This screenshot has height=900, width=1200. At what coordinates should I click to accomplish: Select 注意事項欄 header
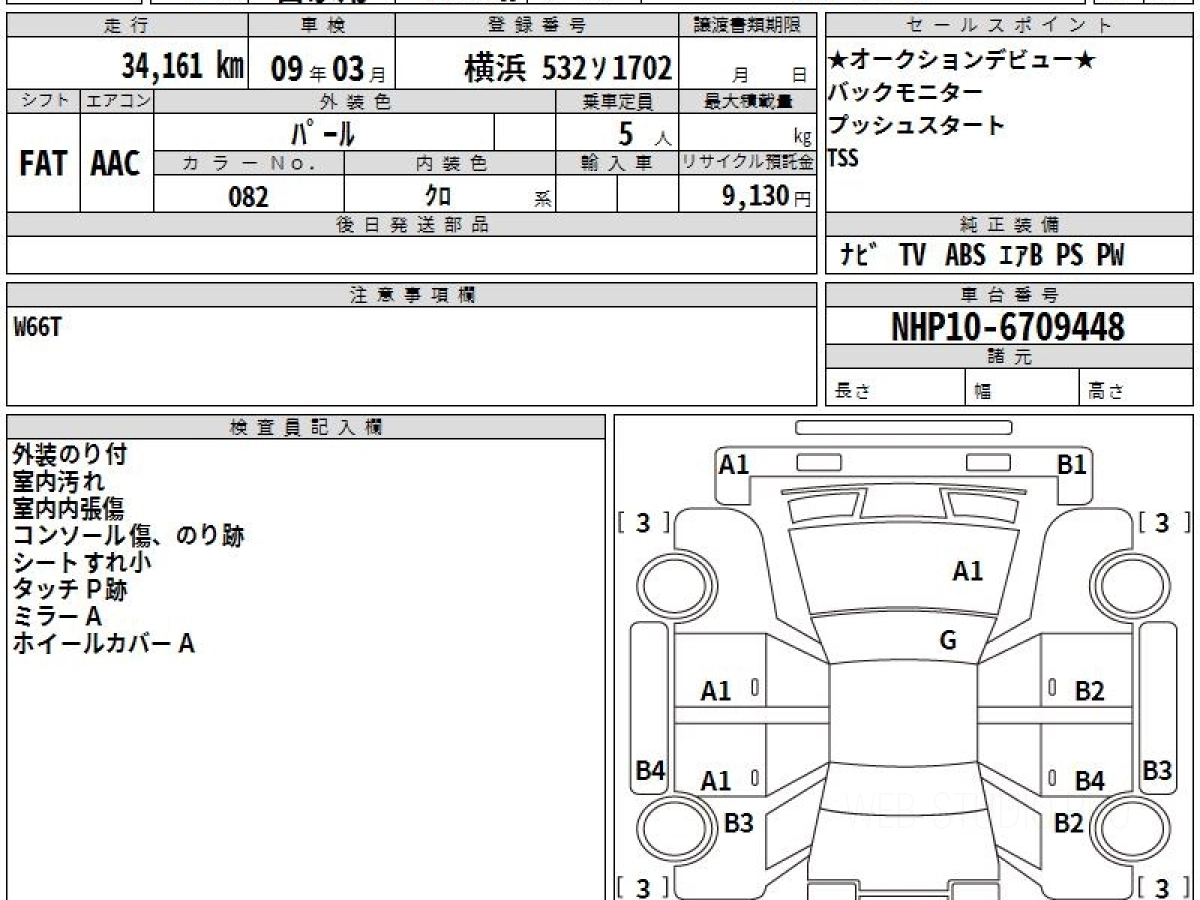coord(412,295)
